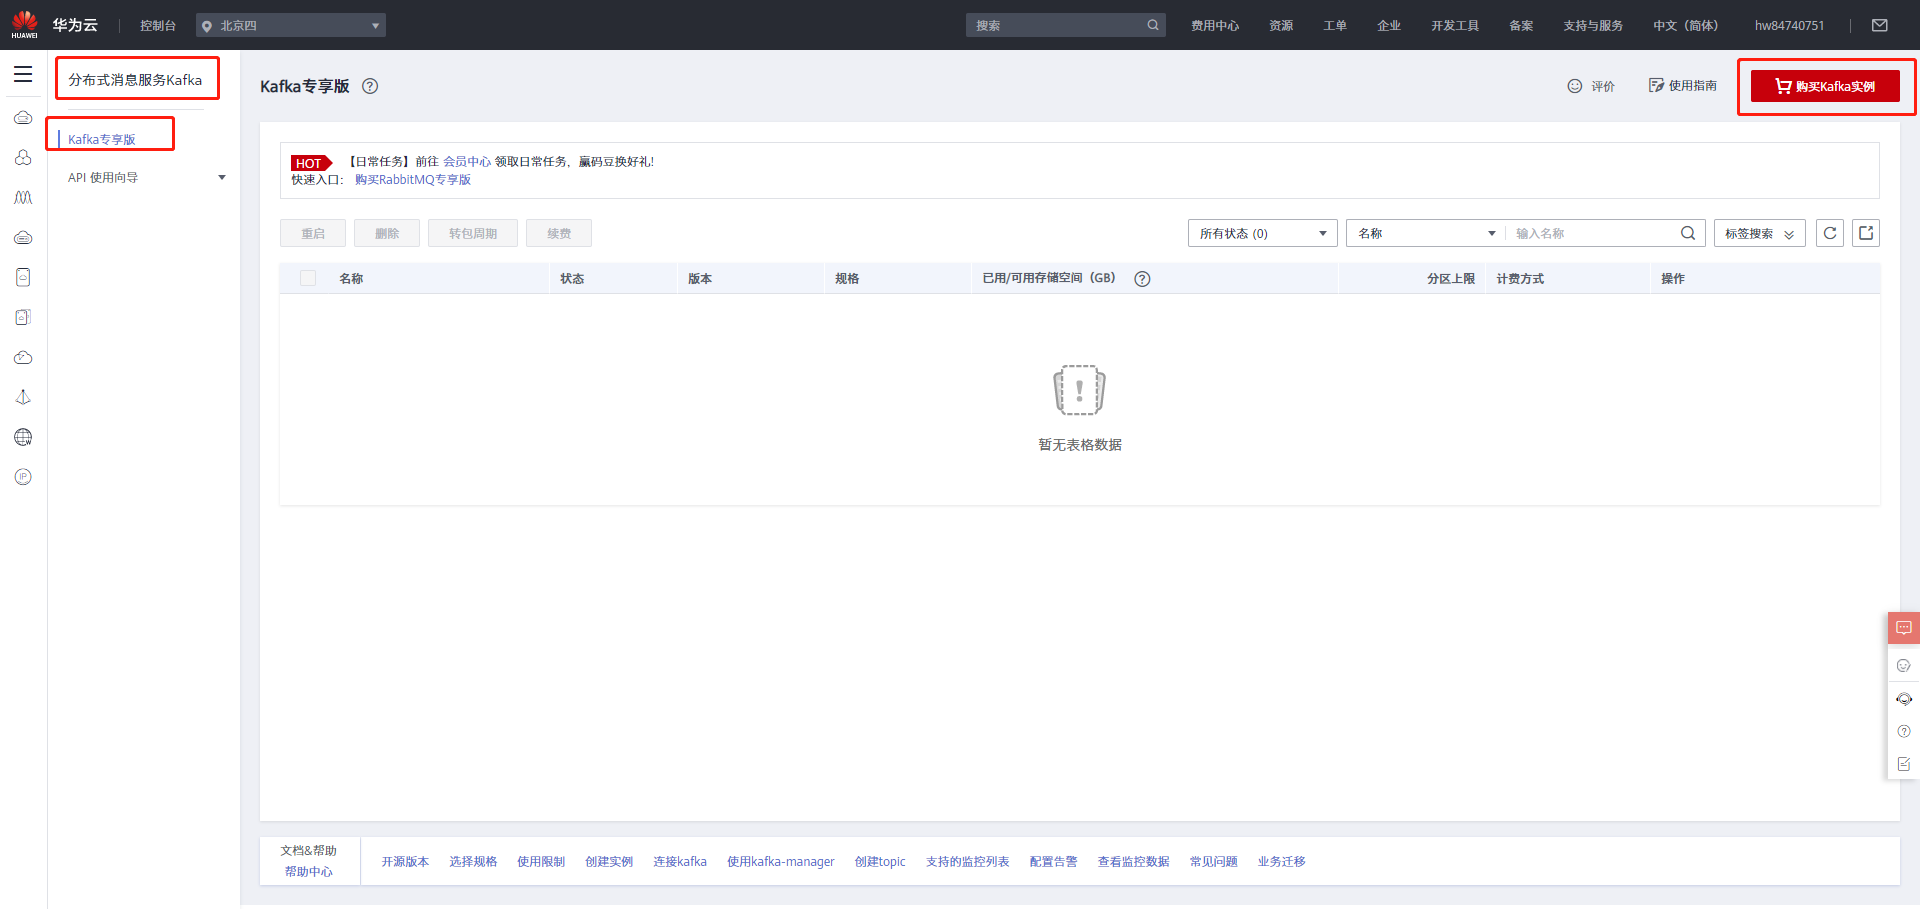Click the 分区上限 column header

[1451, 279]
